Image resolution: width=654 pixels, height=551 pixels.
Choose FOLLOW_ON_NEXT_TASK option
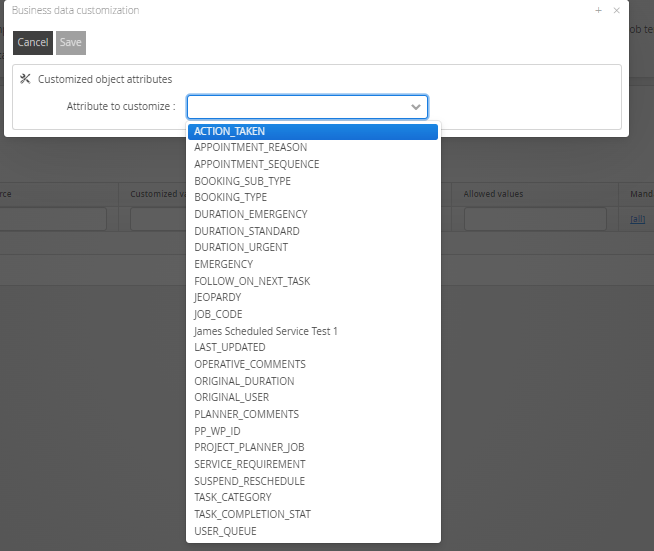click(313, 281)
